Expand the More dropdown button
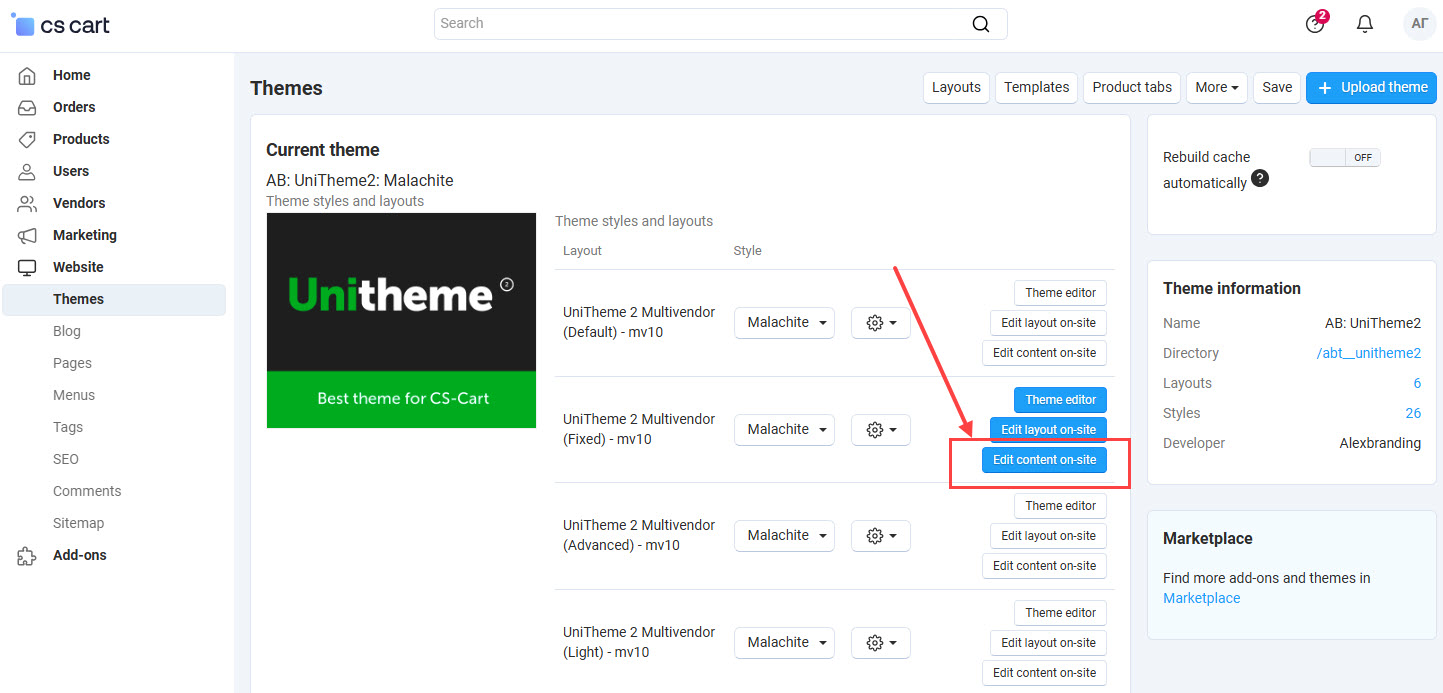The width and height of the screenshot is (1443, 693). point(1216,87)
